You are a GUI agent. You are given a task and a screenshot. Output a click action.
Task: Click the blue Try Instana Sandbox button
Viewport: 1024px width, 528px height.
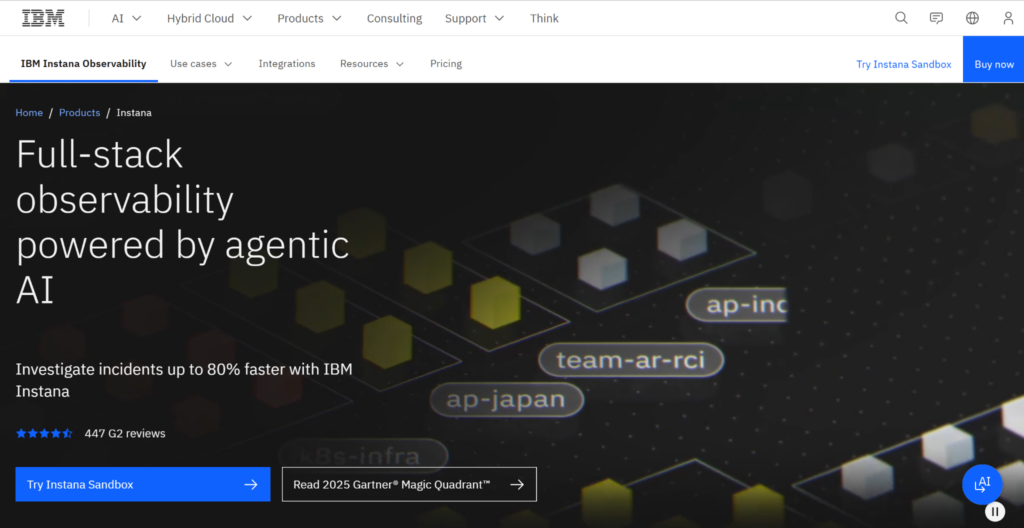143,484
